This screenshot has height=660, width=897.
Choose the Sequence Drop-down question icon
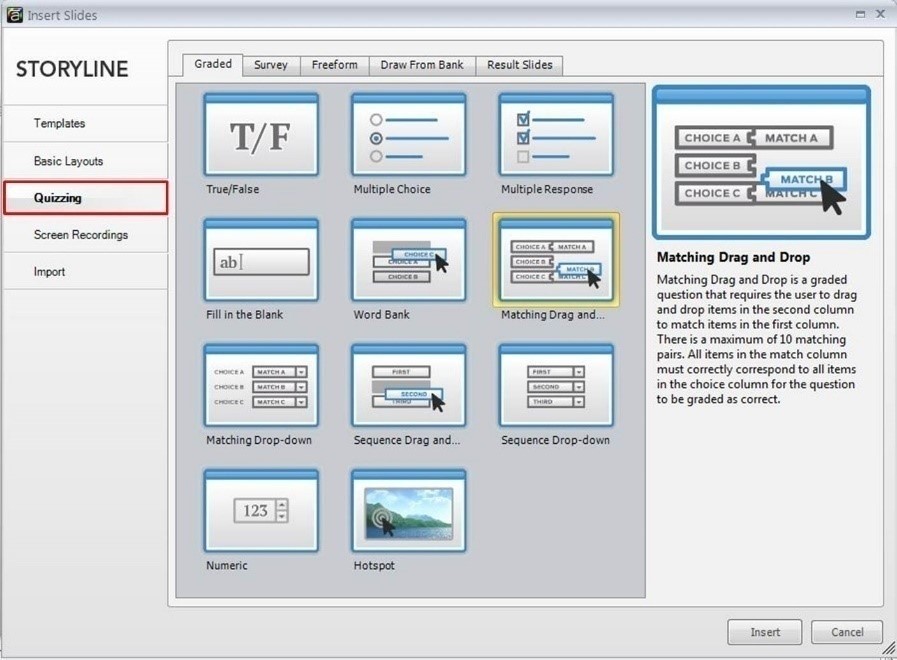(x=556, y=385)
